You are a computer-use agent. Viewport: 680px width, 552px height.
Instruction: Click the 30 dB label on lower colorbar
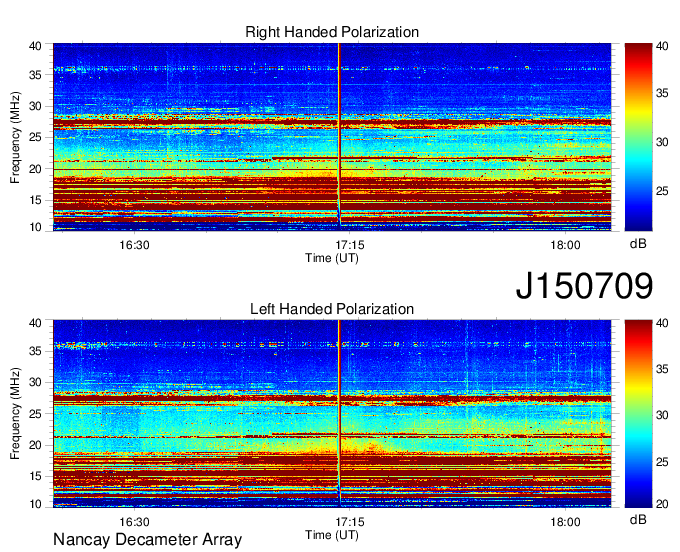[662, 415]
